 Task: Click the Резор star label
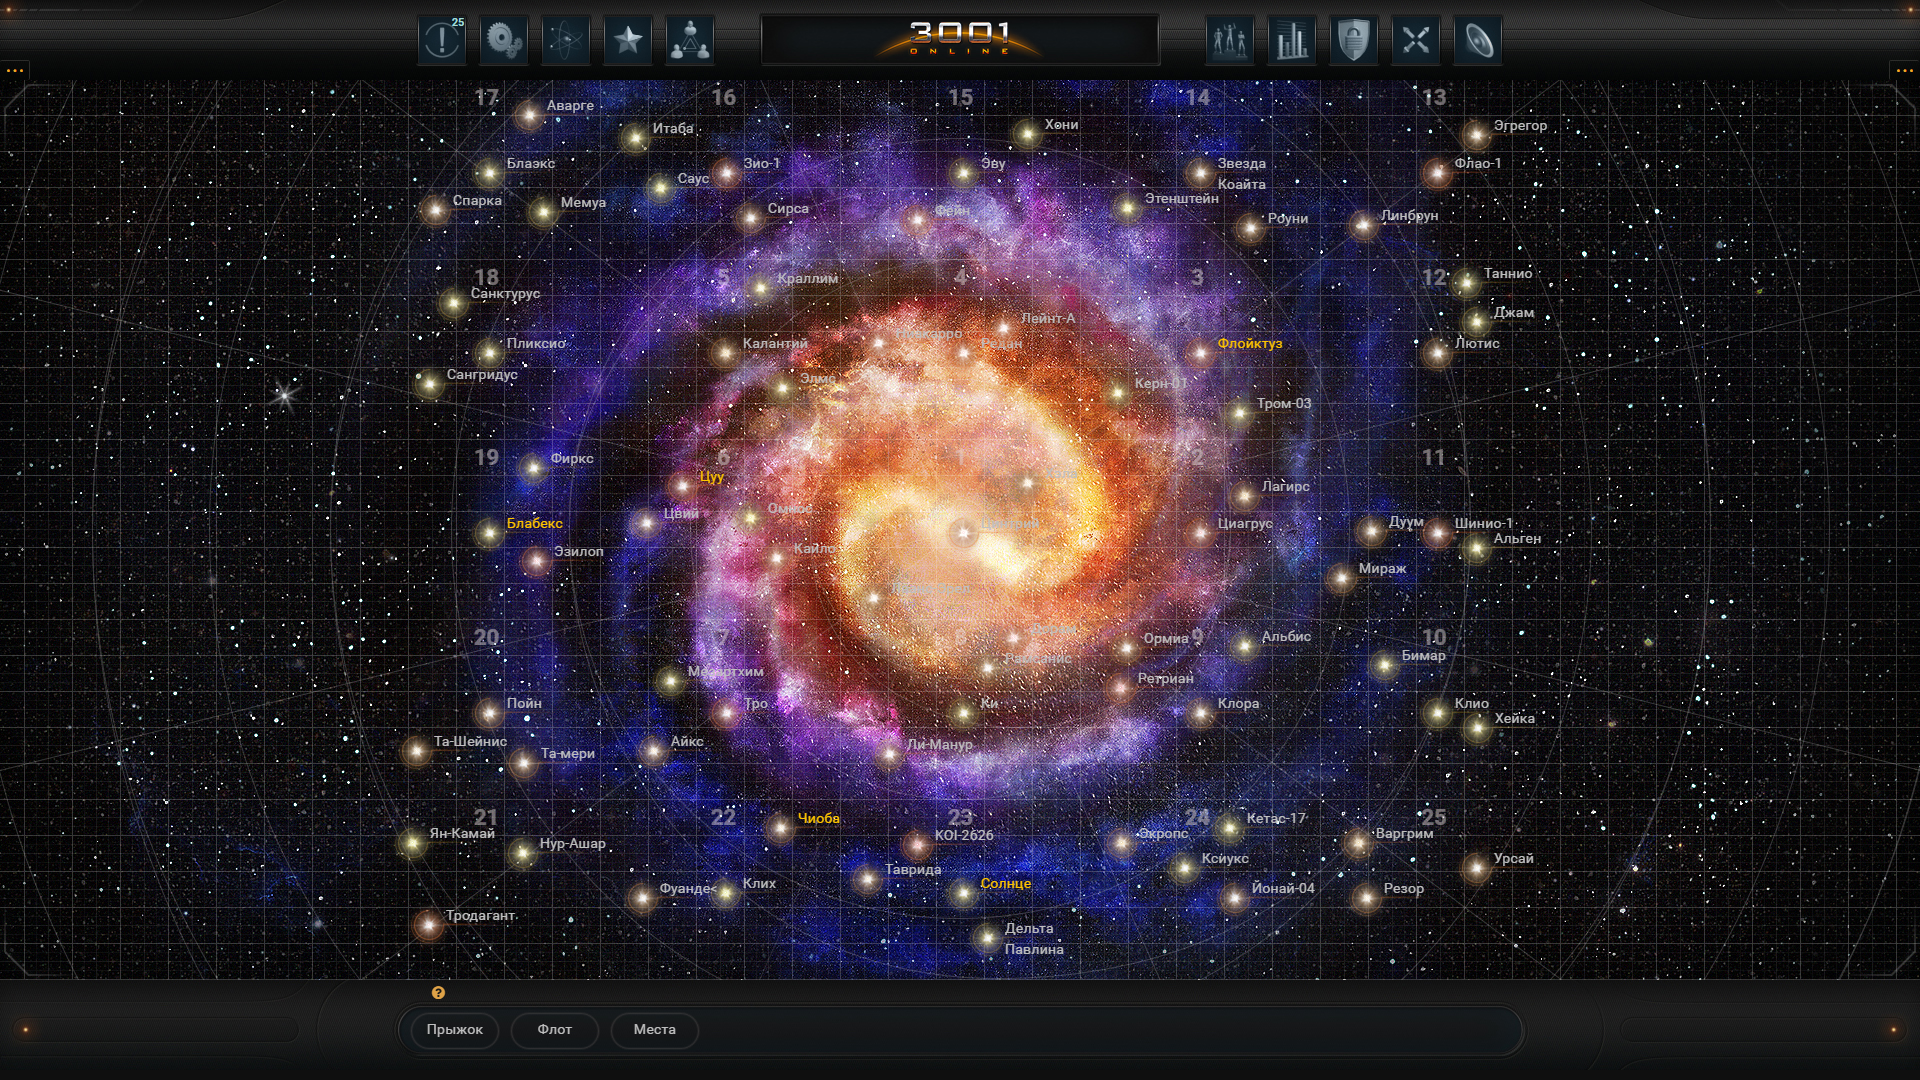tap(1404, 889)
